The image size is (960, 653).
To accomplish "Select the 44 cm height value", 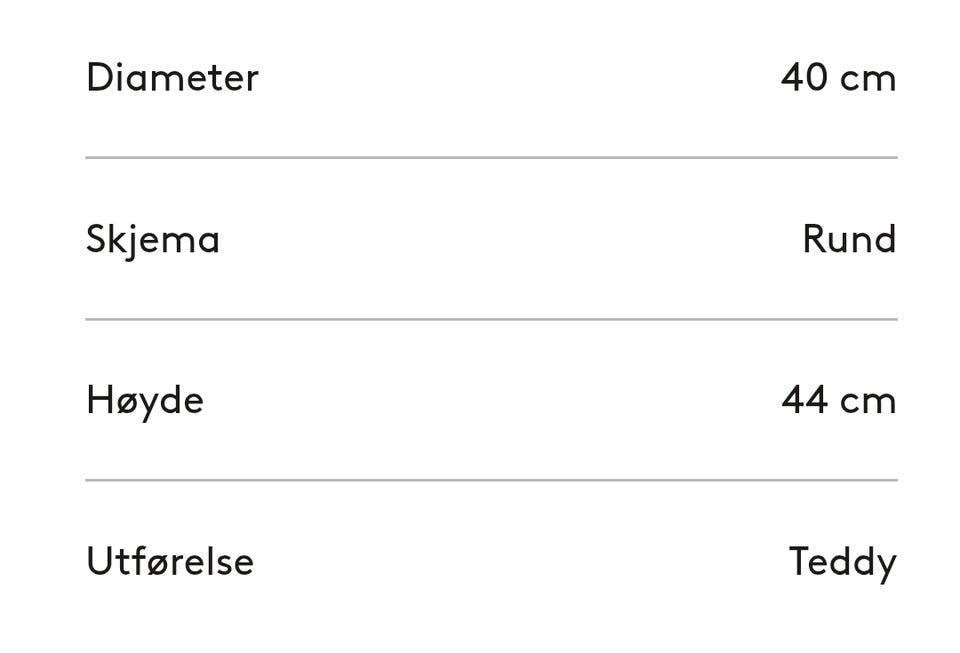I will click(838, 400).
